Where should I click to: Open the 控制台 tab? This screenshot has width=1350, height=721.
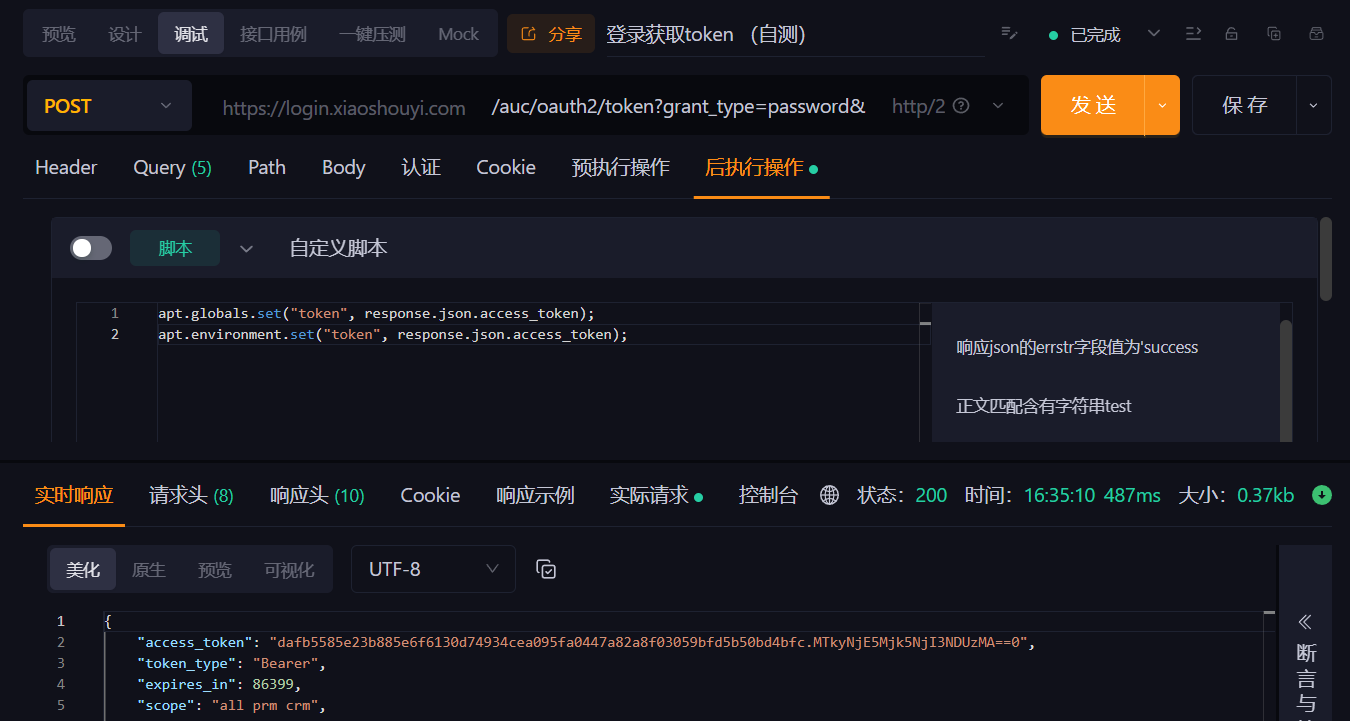pyautogui.click(x=768, y=495)
